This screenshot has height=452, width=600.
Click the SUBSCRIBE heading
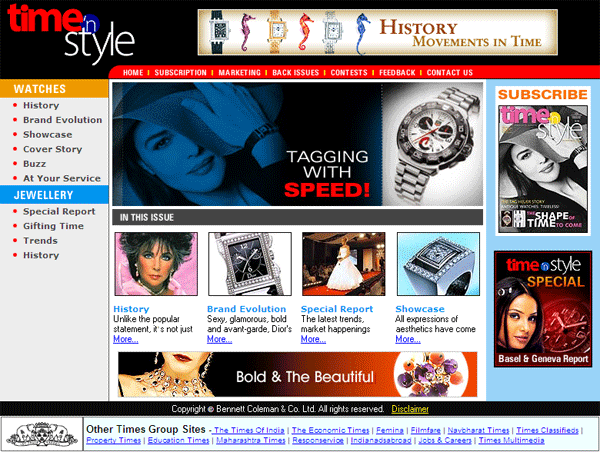[x=543, y=95]
